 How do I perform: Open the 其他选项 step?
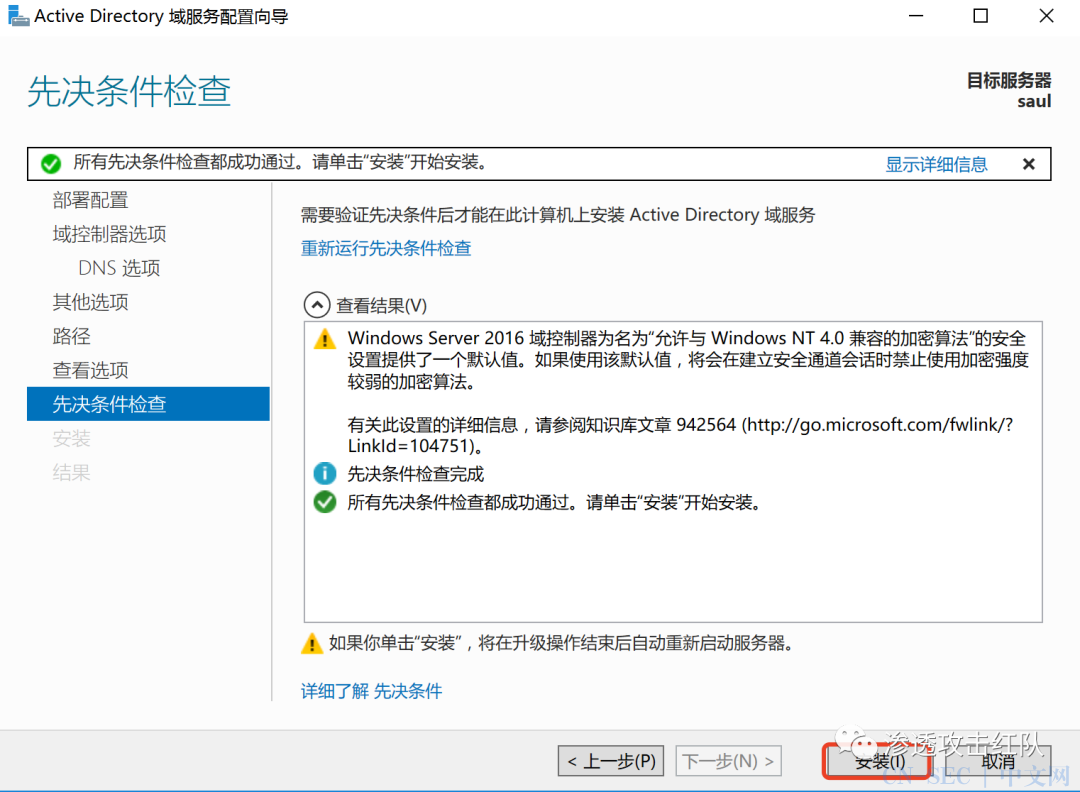[x=90, y=302]
